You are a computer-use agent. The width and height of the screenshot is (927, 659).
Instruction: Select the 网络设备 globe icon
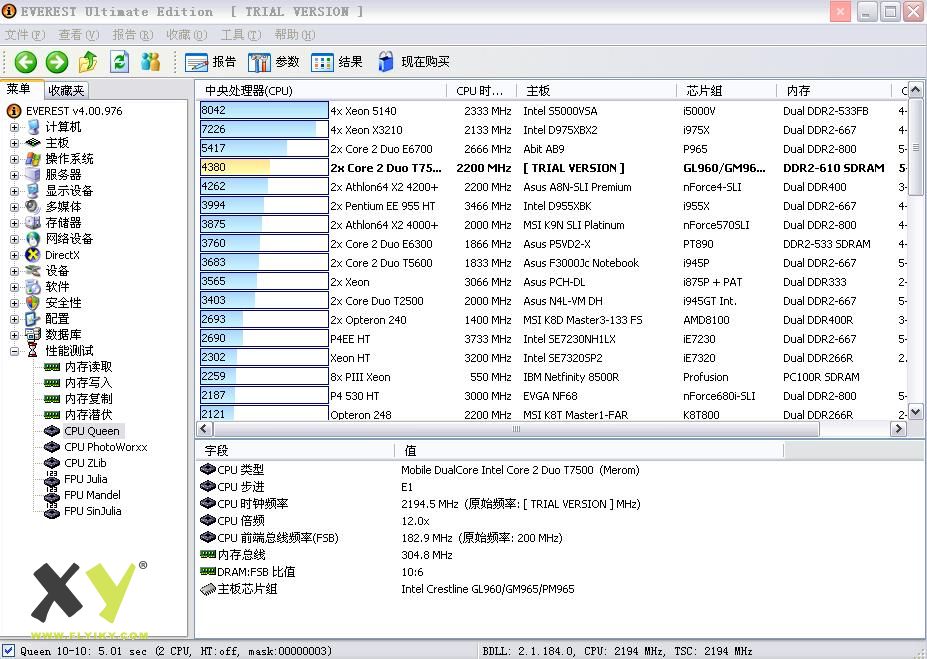[x=33, y=239]
